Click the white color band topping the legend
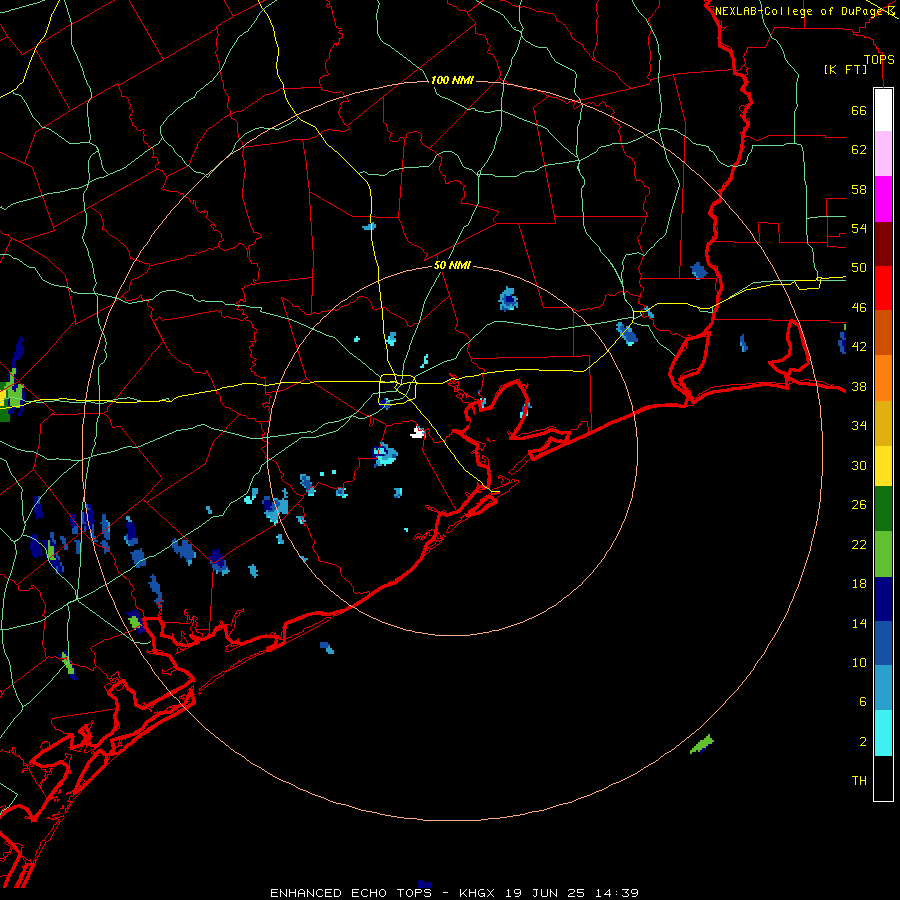Viewport: 900px width, 900px height. click(883, 110)
